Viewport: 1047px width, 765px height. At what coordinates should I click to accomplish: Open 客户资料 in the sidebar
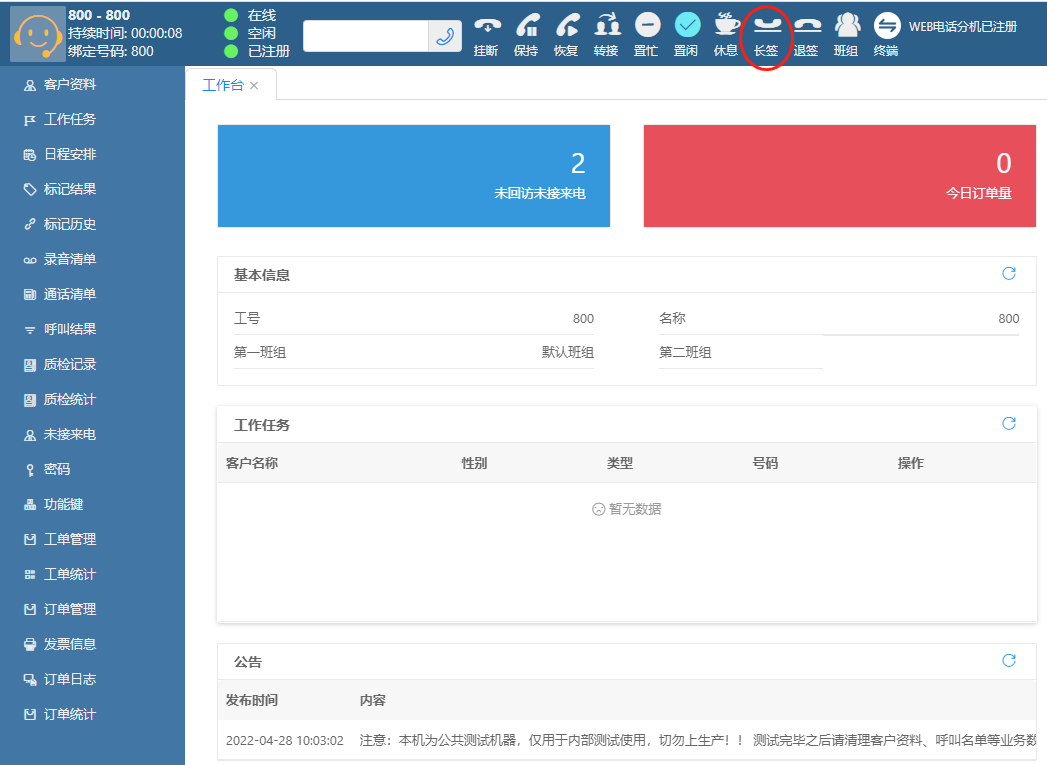tap(70, 85)
